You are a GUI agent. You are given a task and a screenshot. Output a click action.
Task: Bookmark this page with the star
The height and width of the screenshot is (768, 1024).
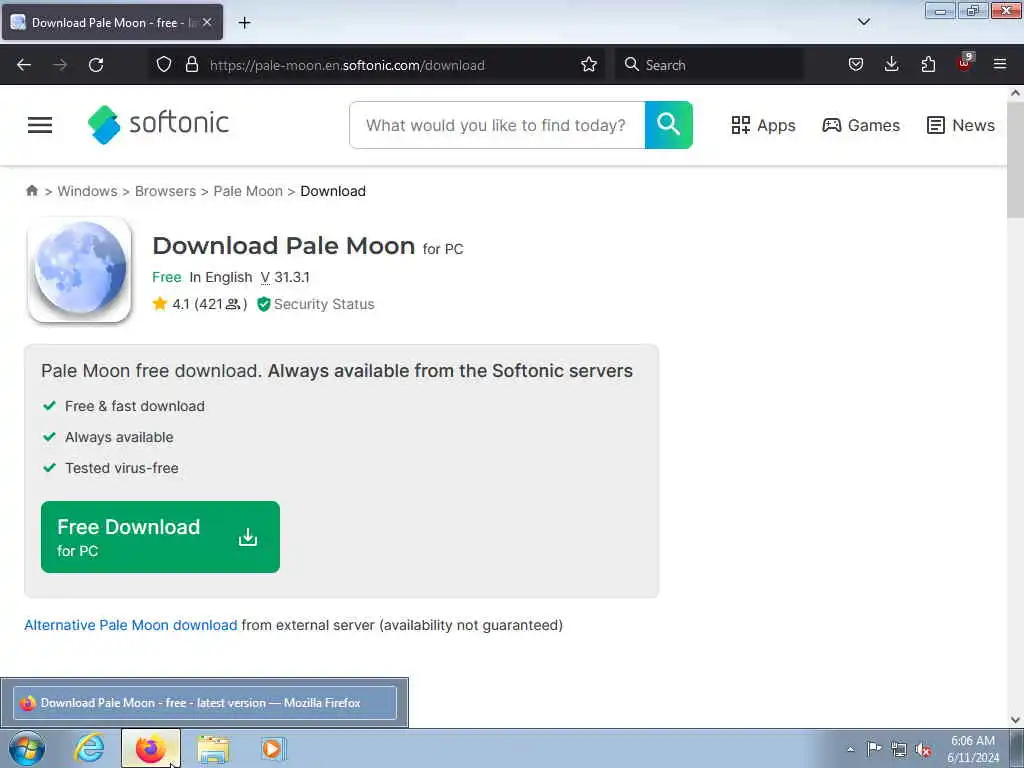[x=588, y=65]
